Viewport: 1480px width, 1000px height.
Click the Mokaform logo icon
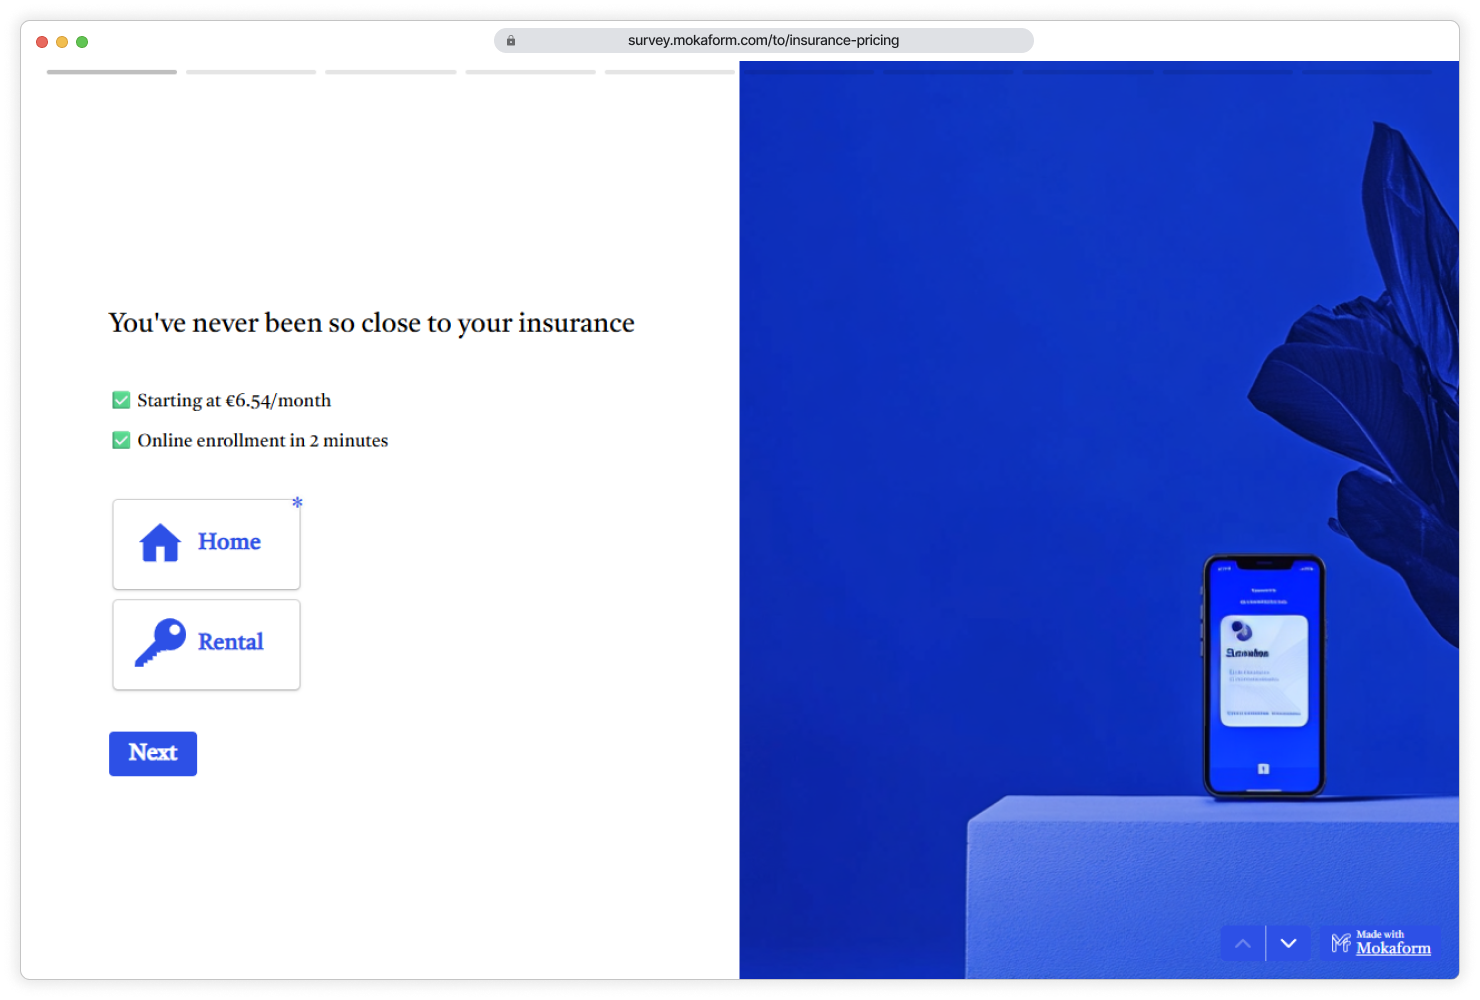click(1341, 942)
